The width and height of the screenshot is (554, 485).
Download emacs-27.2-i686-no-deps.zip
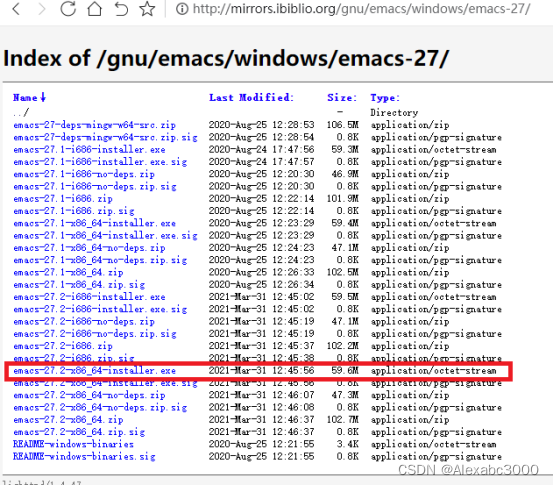tap(84, 322)
